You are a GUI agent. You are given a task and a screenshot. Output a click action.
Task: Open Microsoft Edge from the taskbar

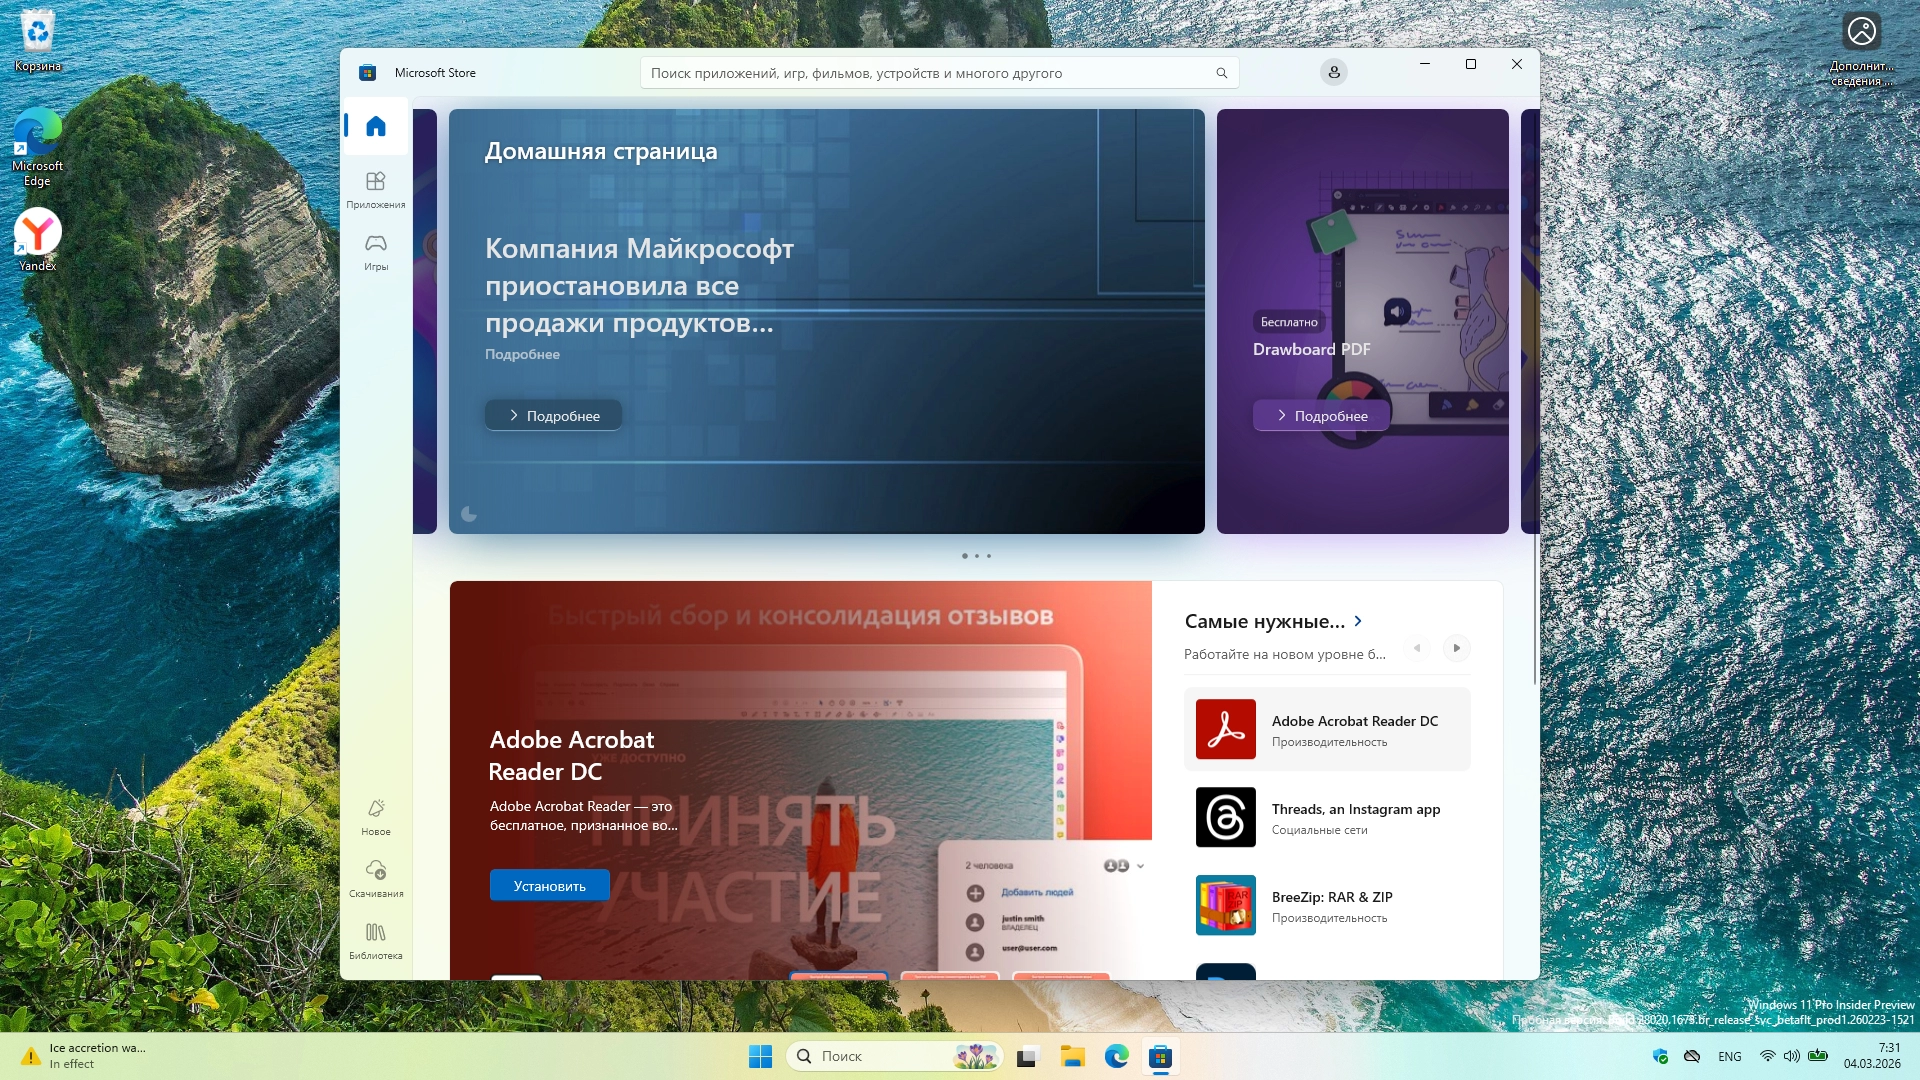(1116, 1056)
